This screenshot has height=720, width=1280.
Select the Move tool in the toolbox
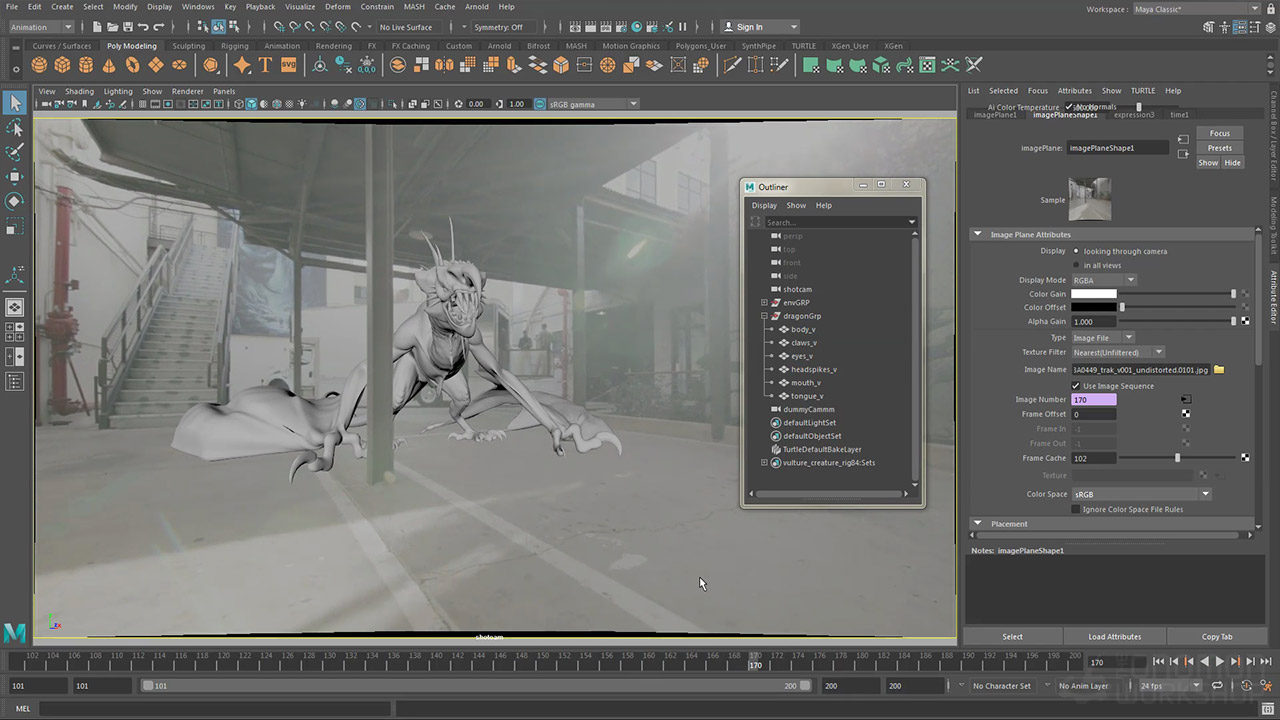click(15, 177)
